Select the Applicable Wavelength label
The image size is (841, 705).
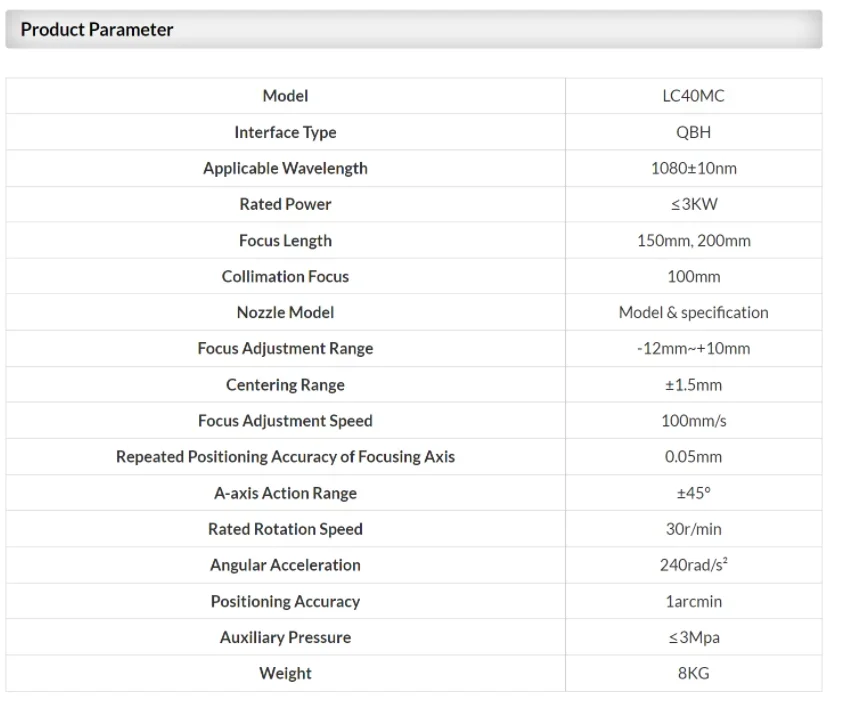(x=285, y=168)
